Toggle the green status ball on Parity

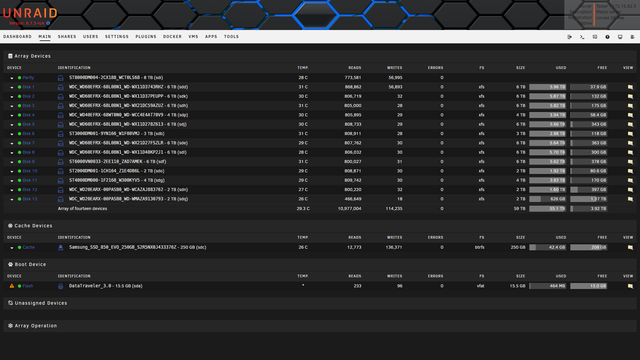(x=19, y=78)
